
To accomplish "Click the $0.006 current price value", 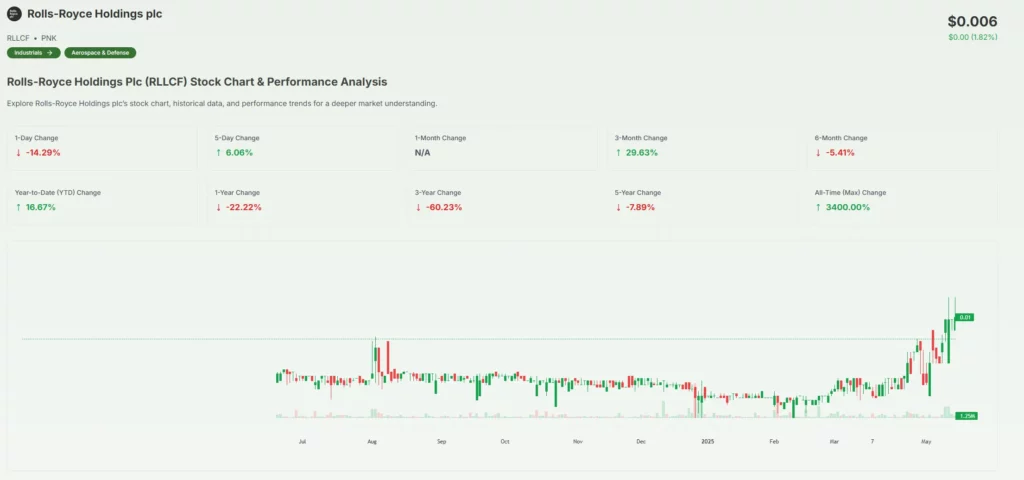I will tap(972, 21).
